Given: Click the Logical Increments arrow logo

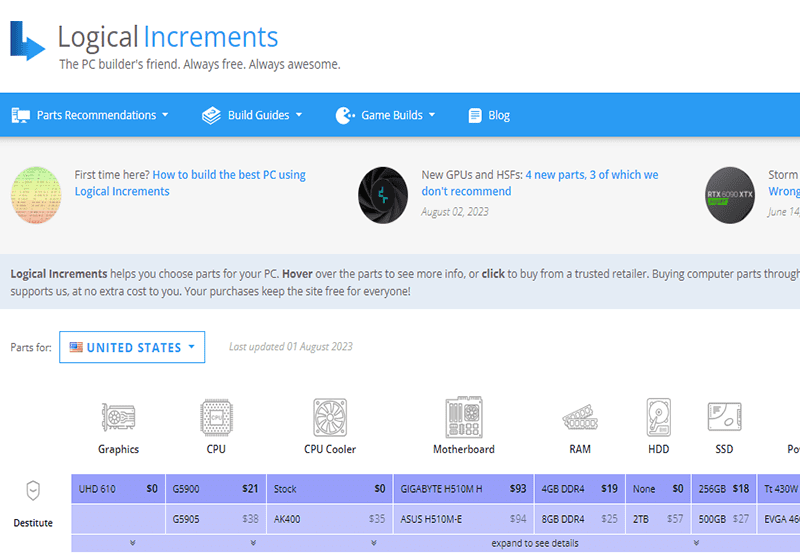Looking at the screenshot, I should pos(28,40).
